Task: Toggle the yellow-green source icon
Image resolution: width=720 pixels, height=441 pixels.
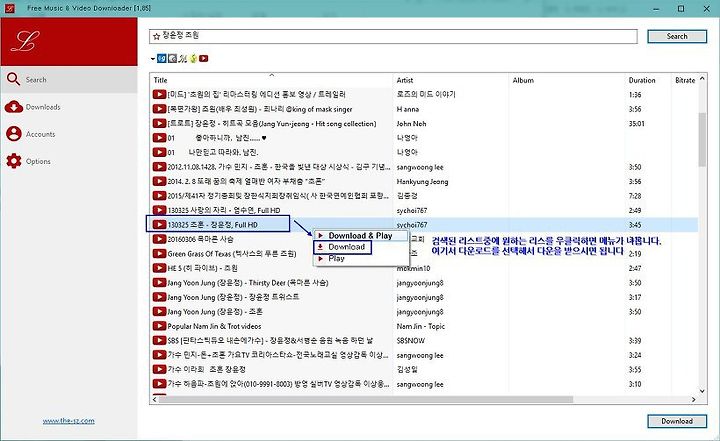Action: pos(193,58)
